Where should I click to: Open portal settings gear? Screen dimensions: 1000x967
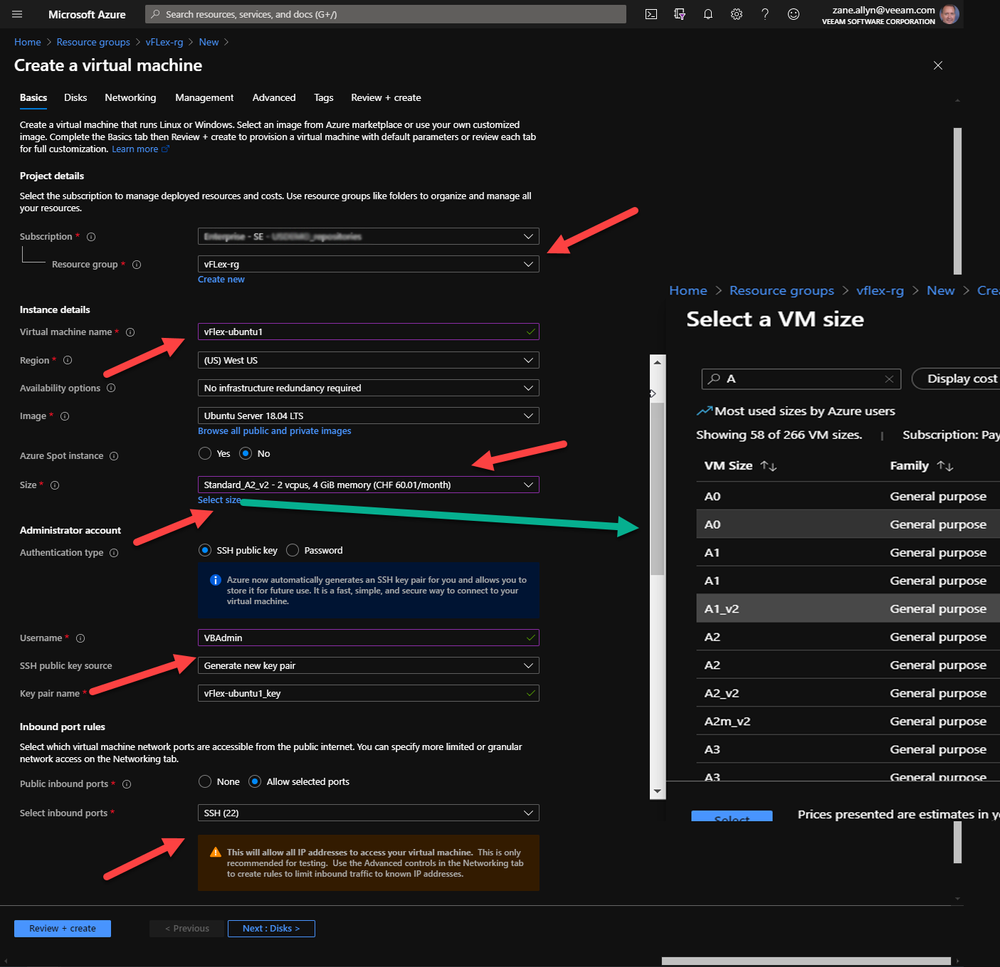[736, 14]
